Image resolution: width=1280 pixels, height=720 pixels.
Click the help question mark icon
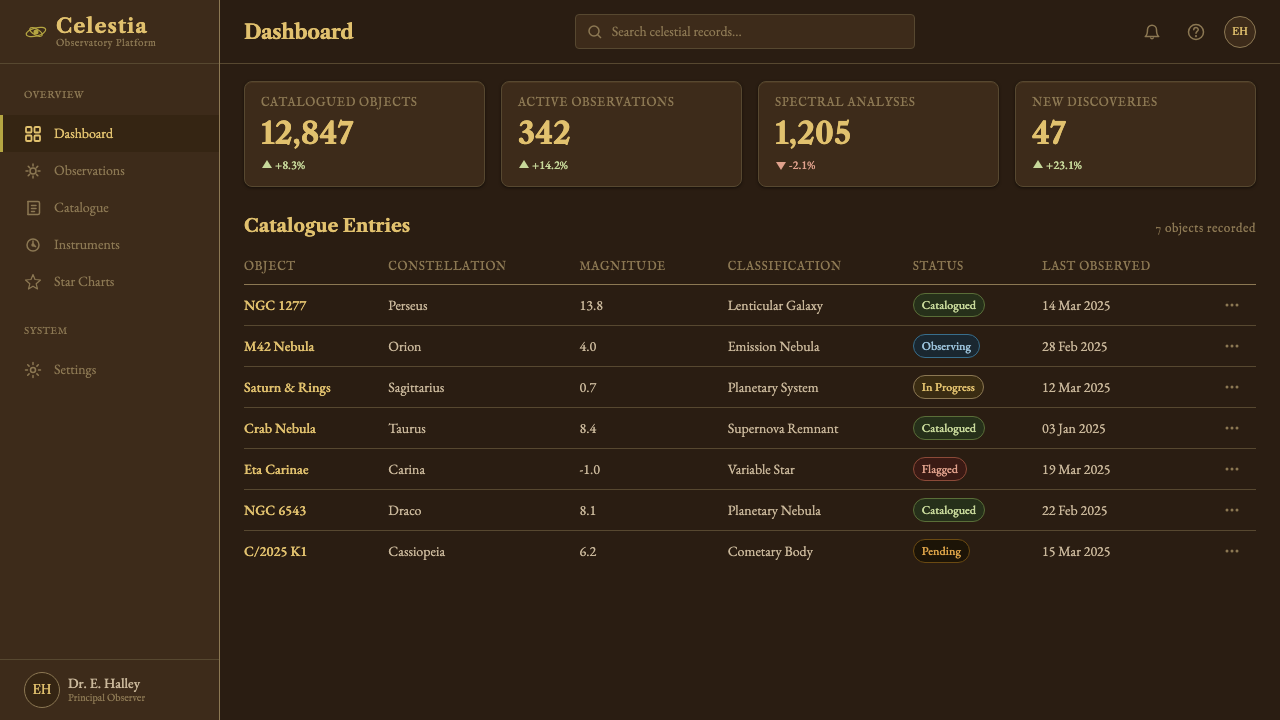coord(1196,32)
